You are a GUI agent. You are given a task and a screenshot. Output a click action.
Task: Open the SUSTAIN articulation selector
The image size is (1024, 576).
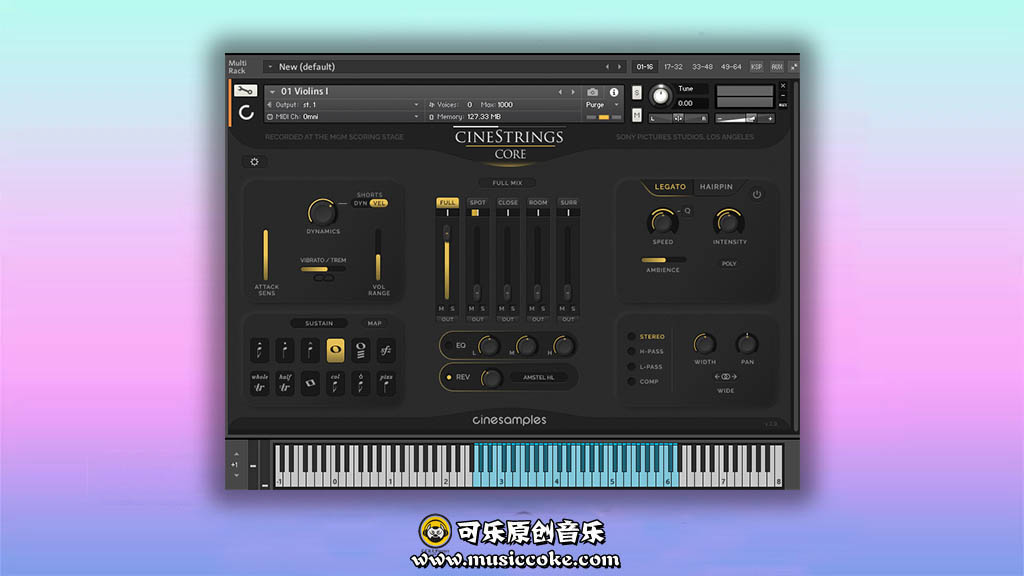click(319, 323)
